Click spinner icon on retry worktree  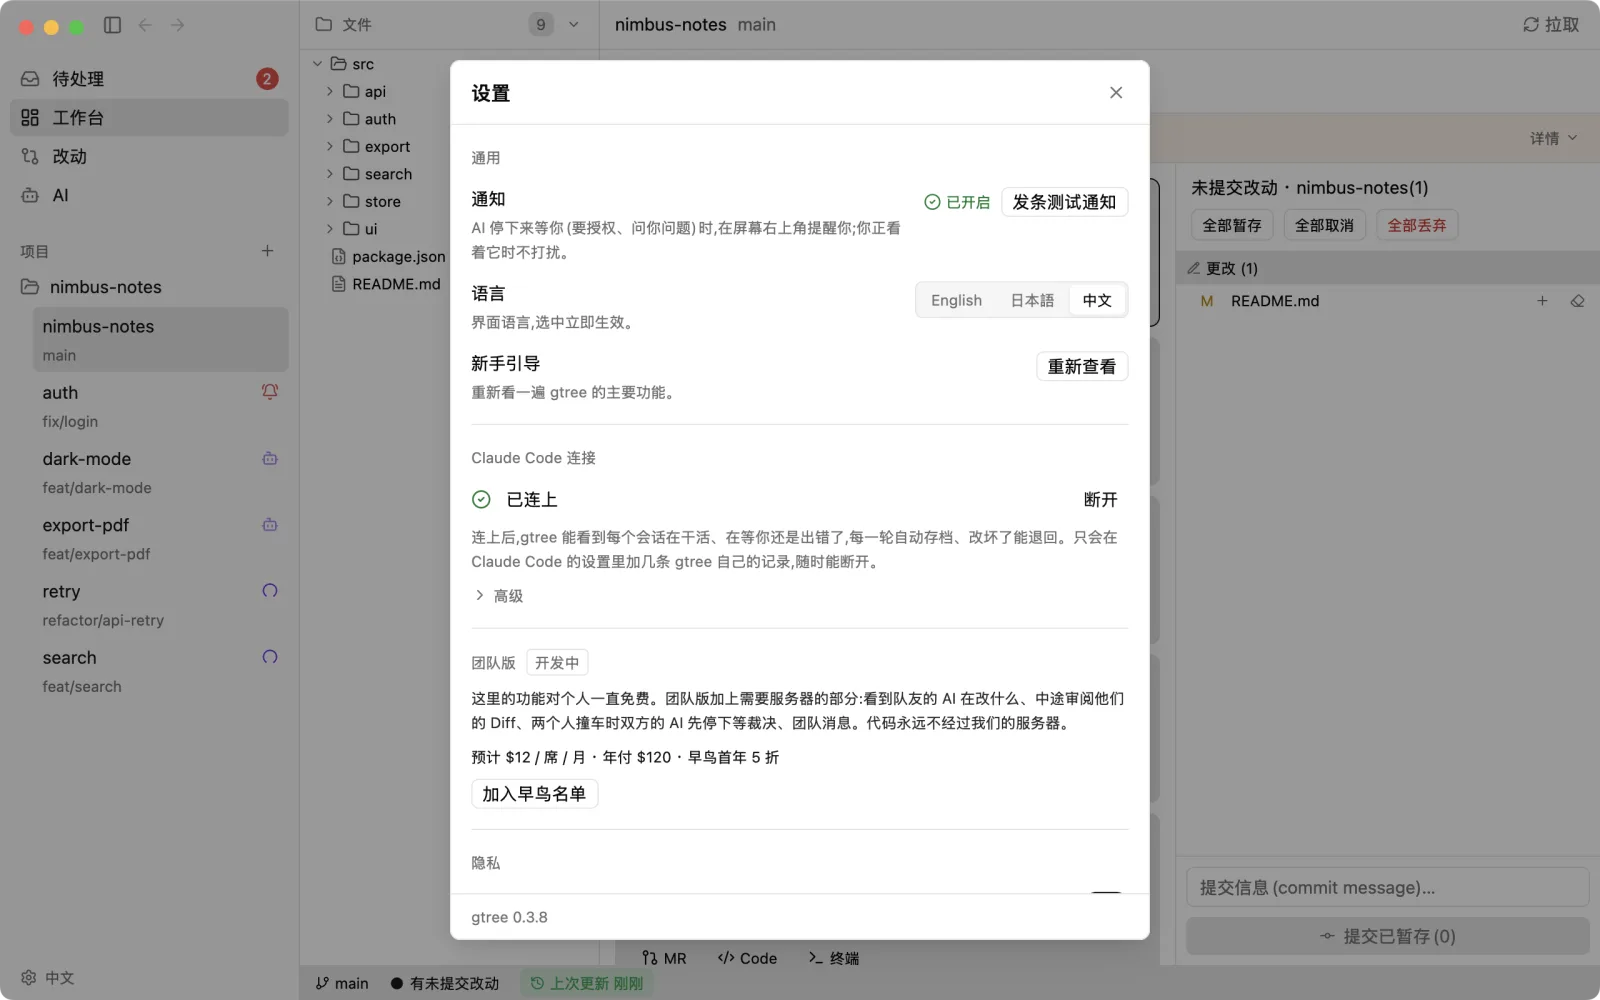click(x=270, y=591)
